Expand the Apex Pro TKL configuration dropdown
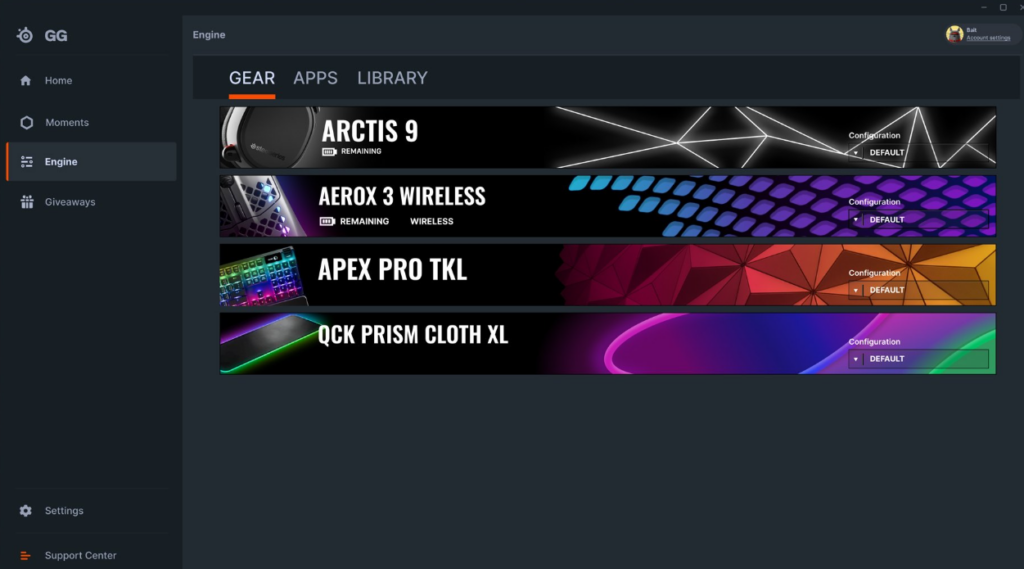This screenshot has height=569, width=1024. point(918,290)
